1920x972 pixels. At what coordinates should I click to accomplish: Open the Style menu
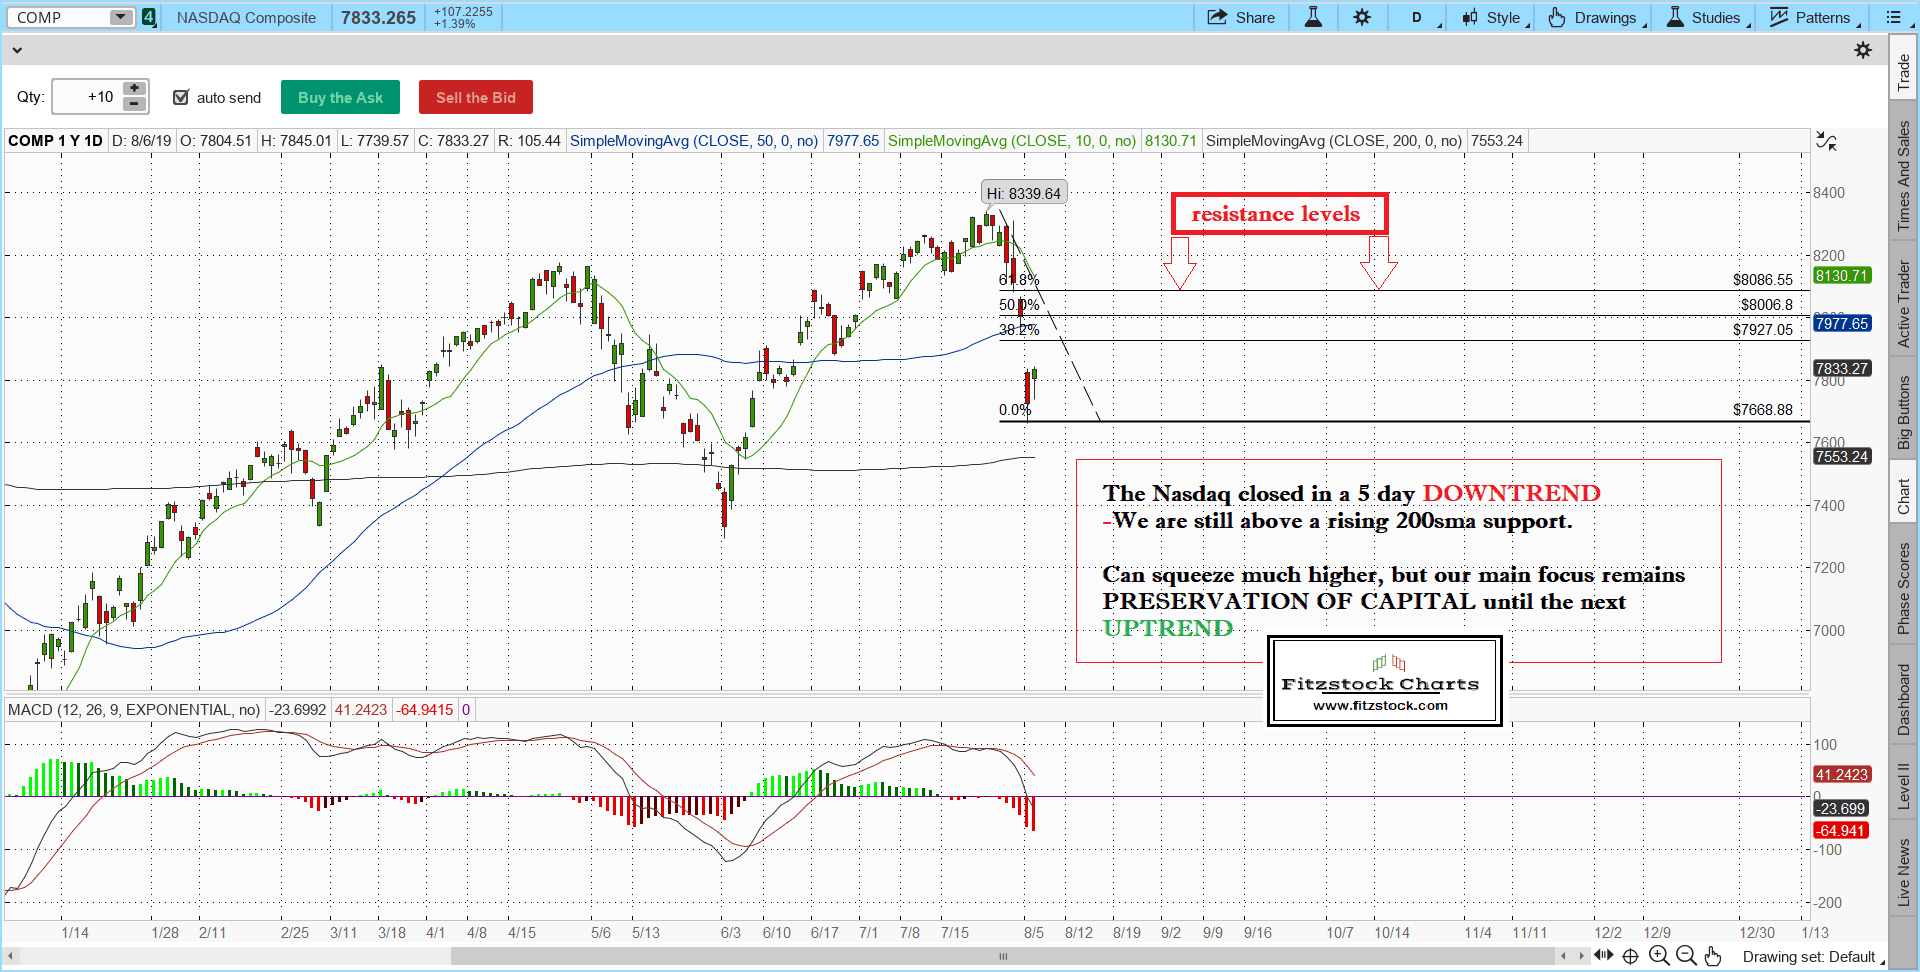pos(1495,17)
